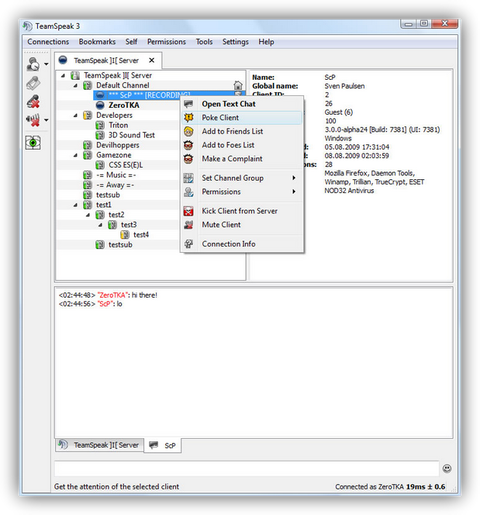
Task: Collapse the test3 channel node
Action: (x=100, y=225)
